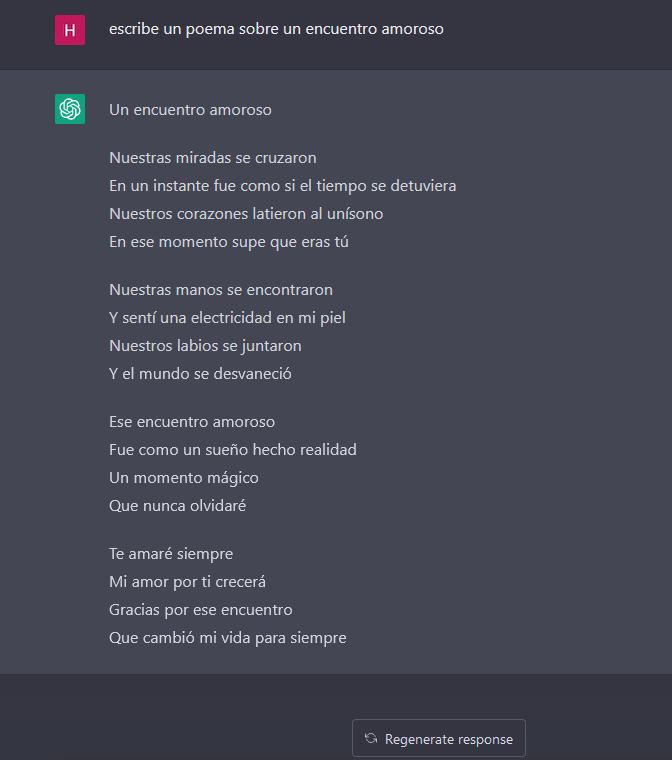The image size is (672, 760).
Task: Click the line "Nuestros corazones latieron al unísono"
Action: (246, 214)
